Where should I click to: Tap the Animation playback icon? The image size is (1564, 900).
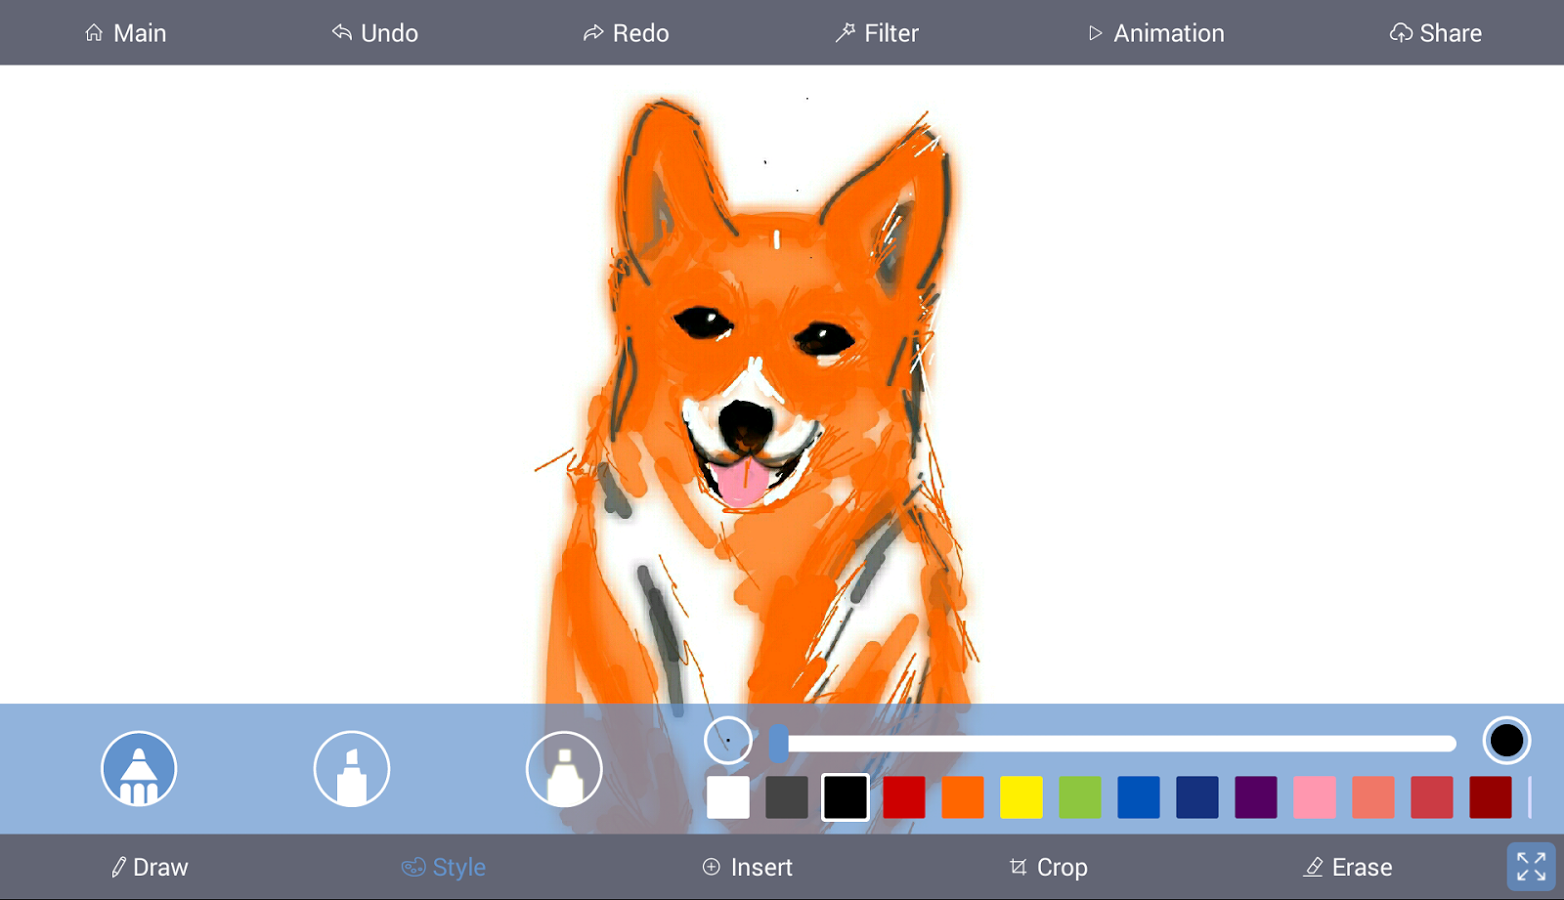[1097, 32]
